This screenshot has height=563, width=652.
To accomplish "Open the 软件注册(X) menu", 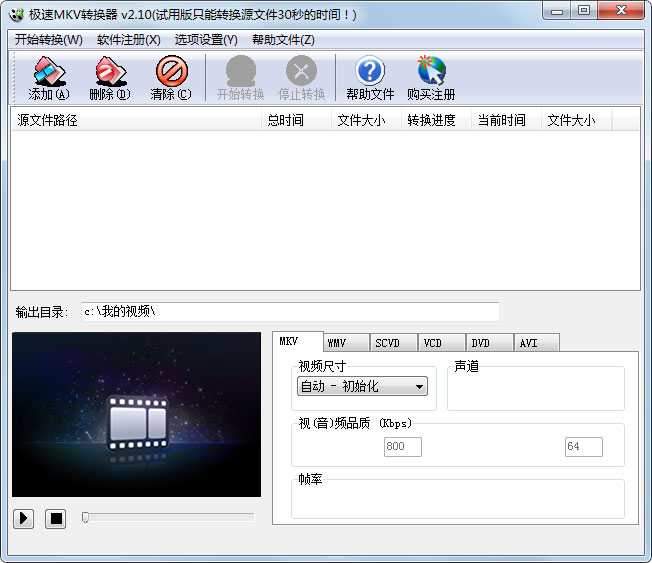I will (x=128, y=40).
